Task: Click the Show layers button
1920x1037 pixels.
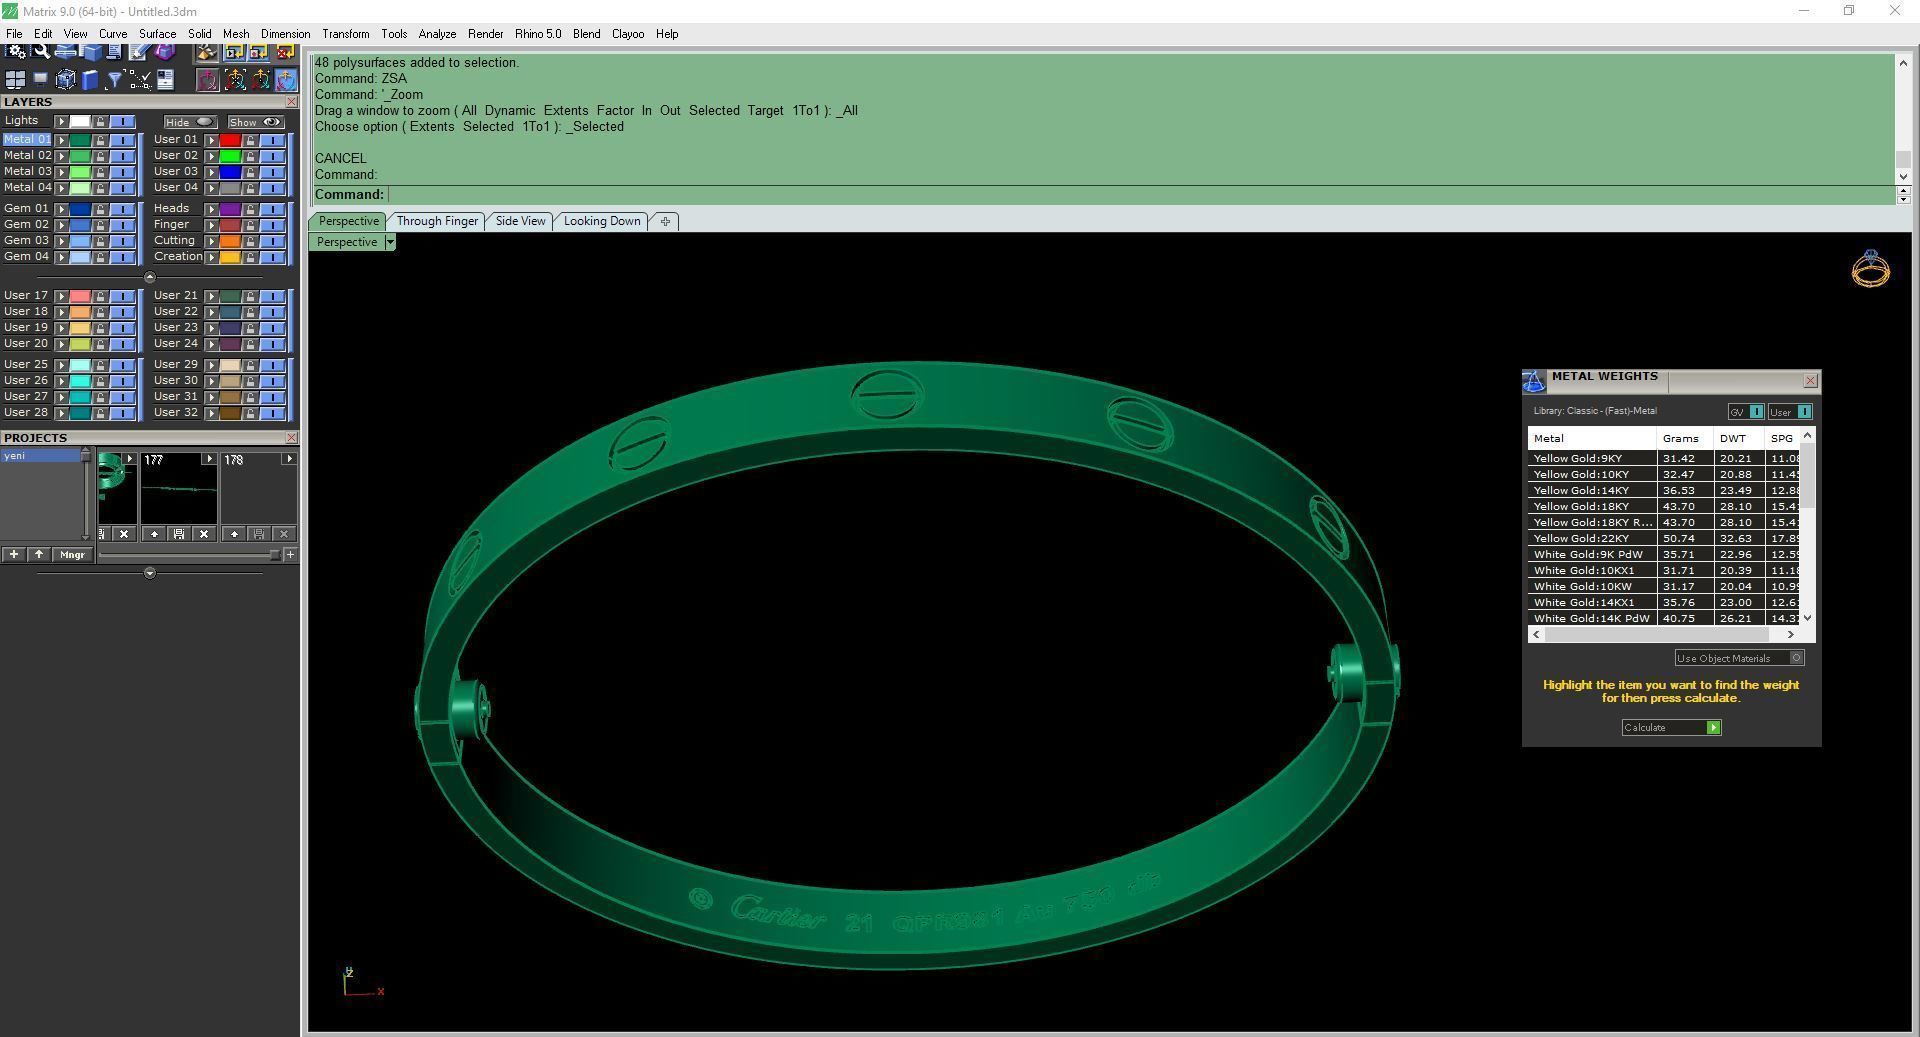Action: (x=255, y=122)
